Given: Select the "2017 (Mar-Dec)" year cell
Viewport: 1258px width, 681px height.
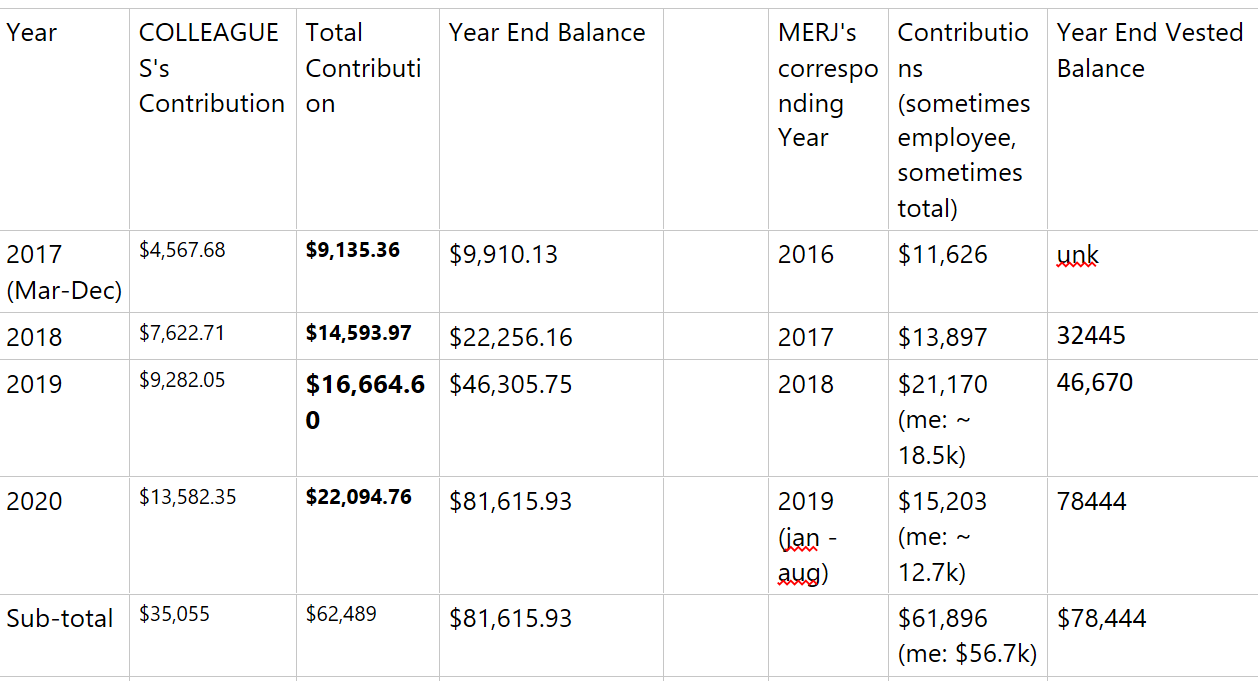Looking at the screenshot, I should tap(64, 272).
